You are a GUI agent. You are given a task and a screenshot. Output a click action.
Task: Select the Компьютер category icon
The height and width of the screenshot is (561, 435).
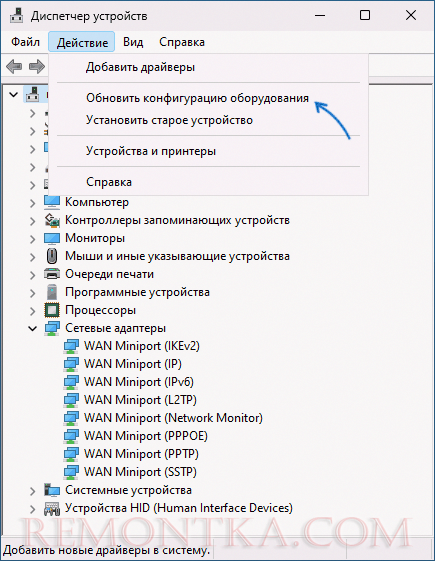pos(52,202)
